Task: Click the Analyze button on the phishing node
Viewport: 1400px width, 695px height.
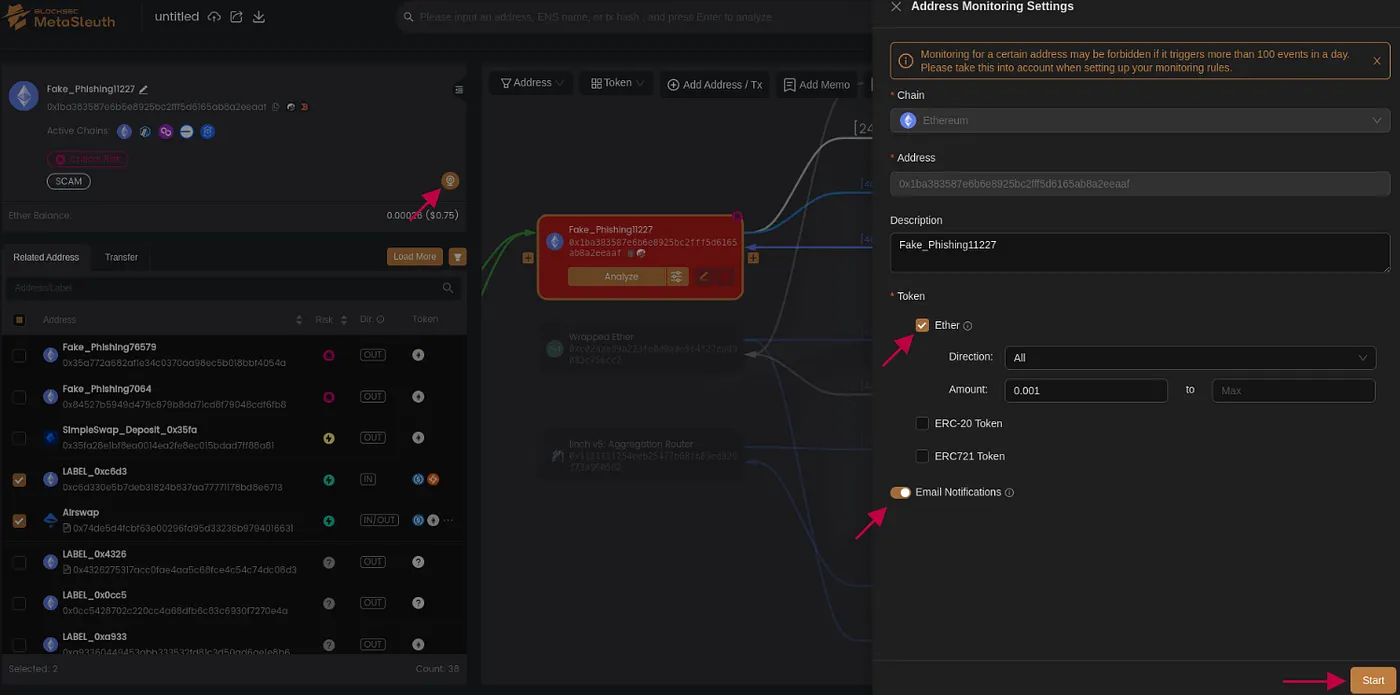Action: pyautogui.click(x=620, y=276)
